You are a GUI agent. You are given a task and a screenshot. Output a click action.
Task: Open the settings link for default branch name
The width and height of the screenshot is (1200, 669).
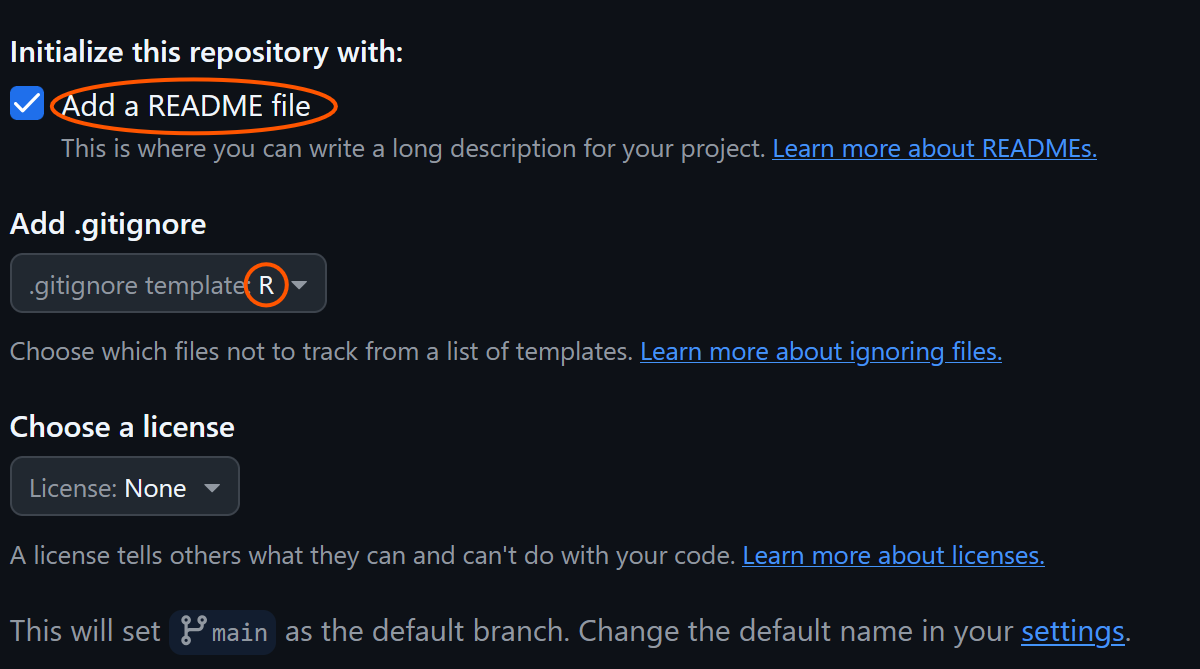(x=1072, y=632)
